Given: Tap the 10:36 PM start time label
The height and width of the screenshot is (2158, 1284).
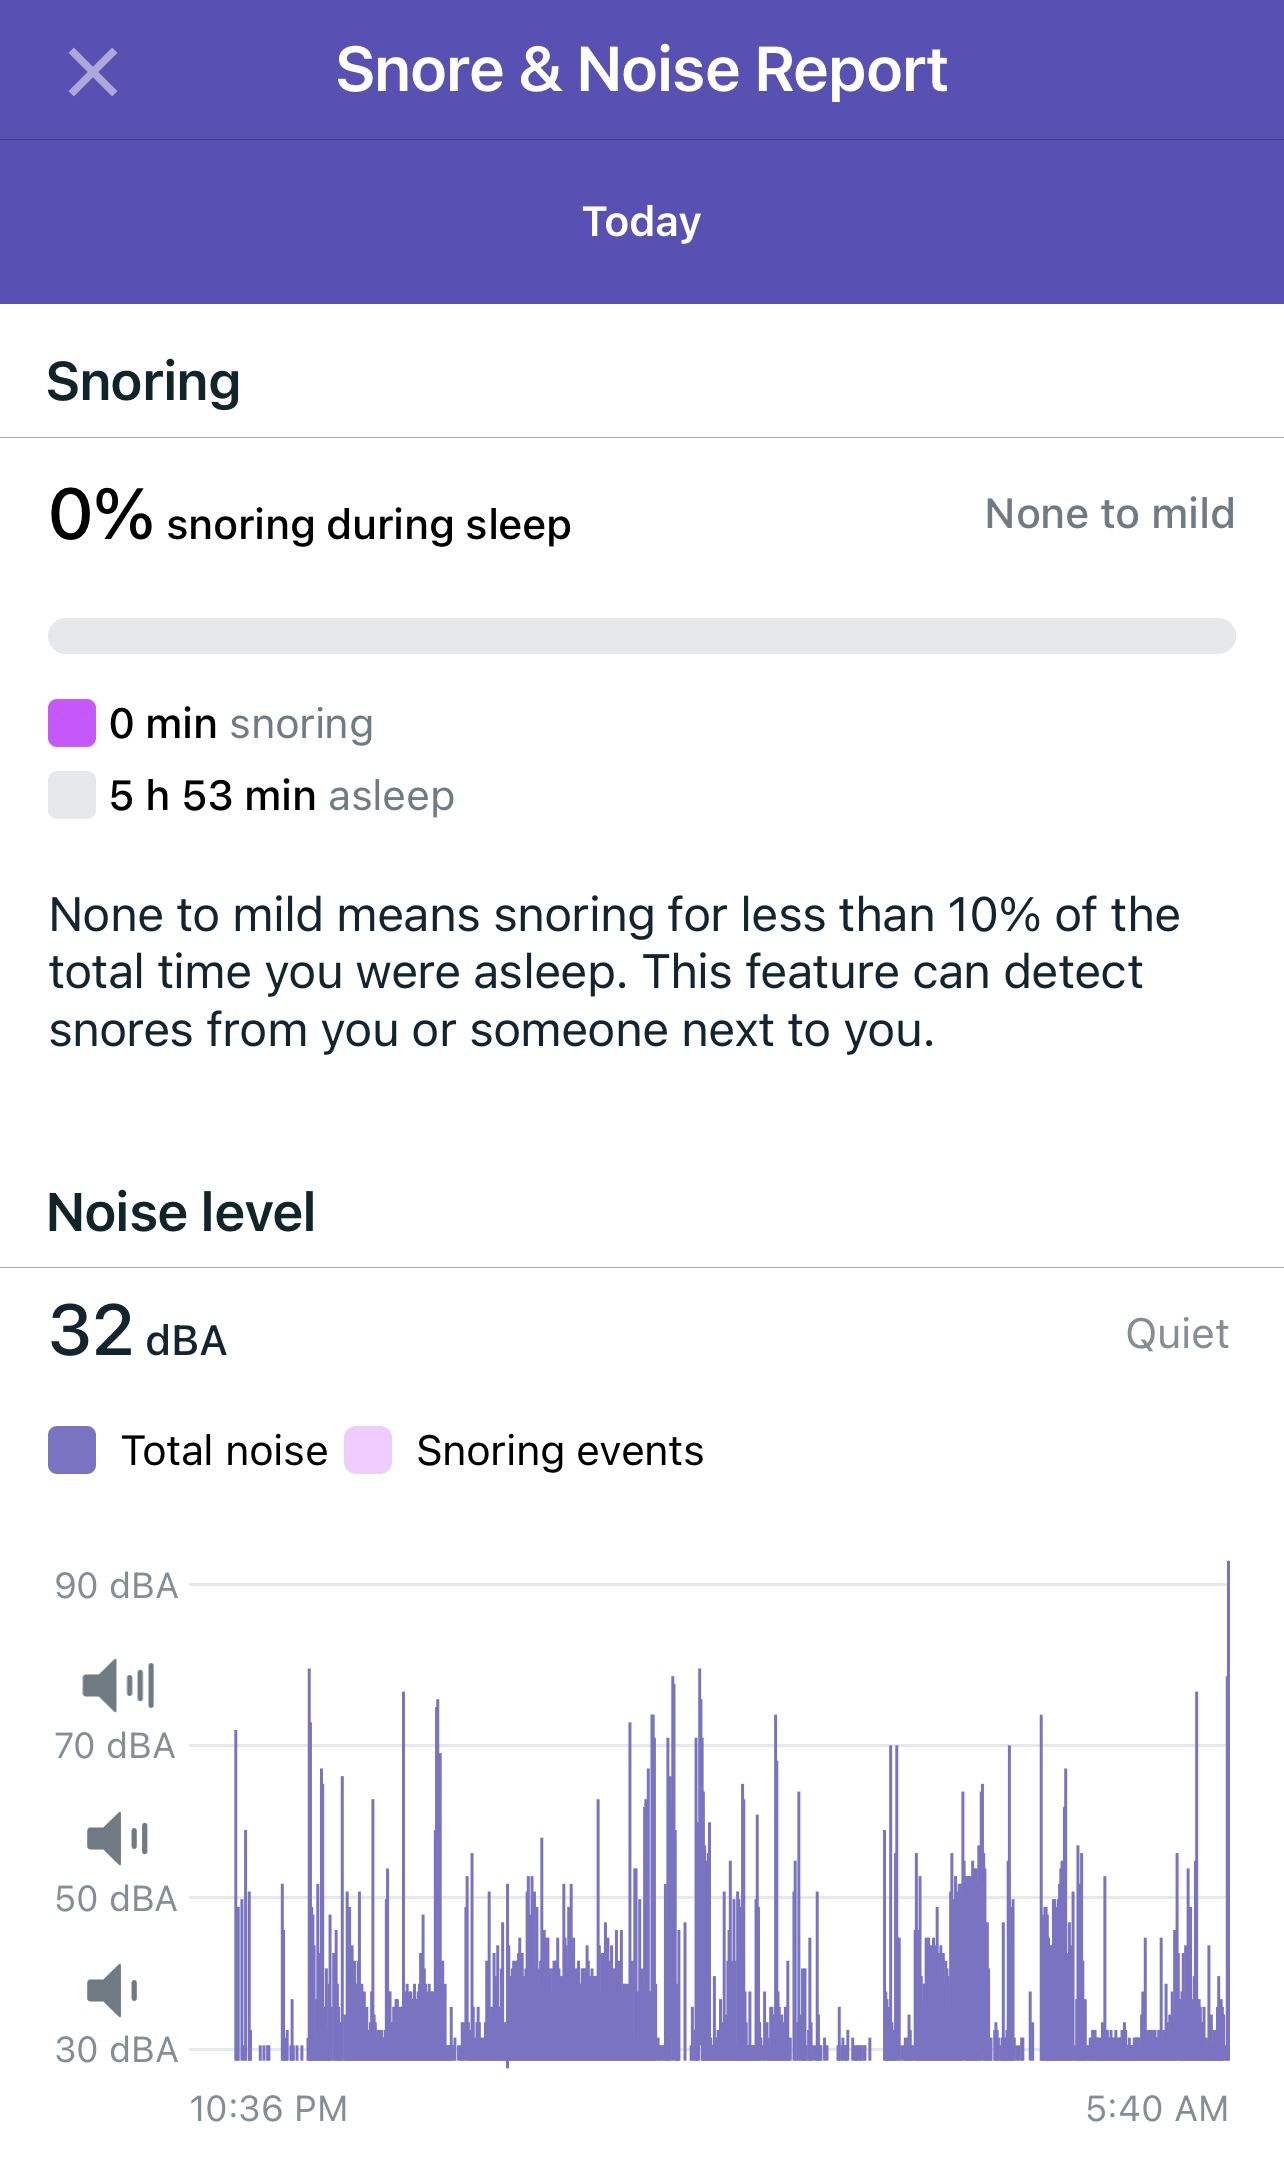Looking at the screenshot, I should pos(268,2109).
